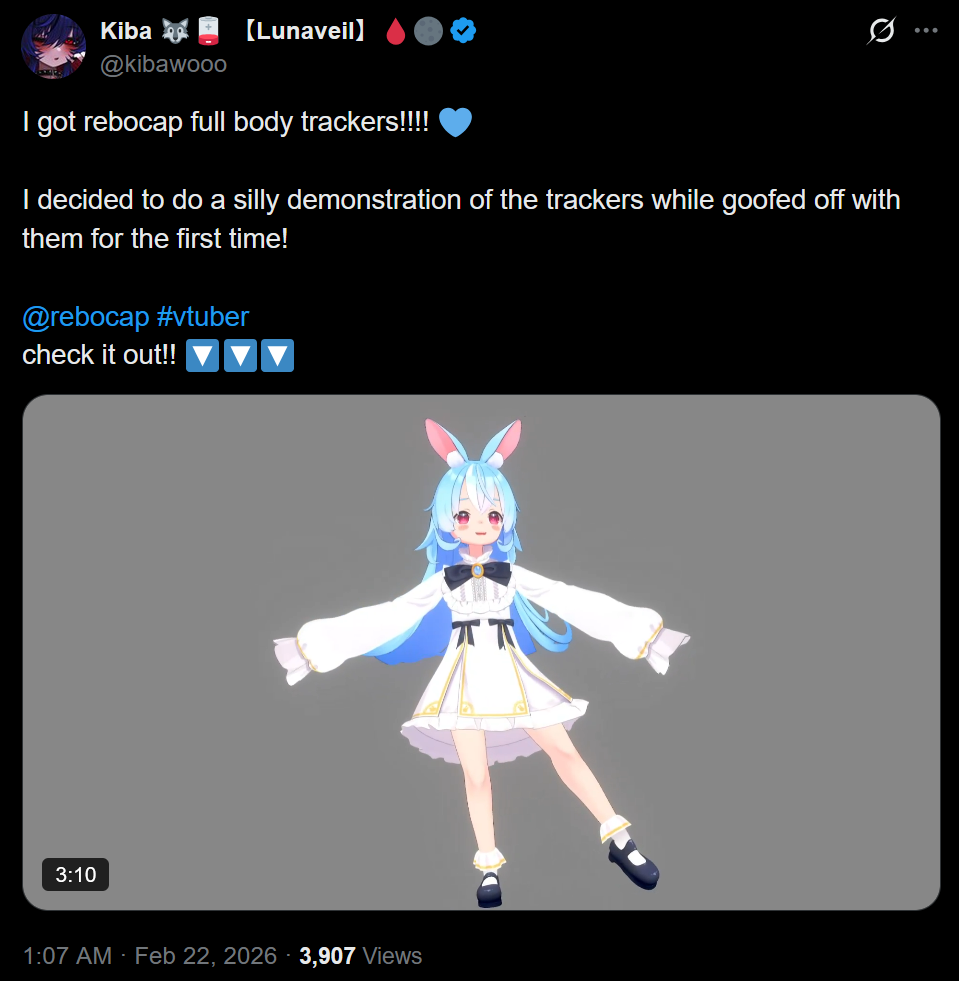This screenshot has height=981, width=959.
Task: Click the Lunaveil bracketed name text
Action: point(306,31)
